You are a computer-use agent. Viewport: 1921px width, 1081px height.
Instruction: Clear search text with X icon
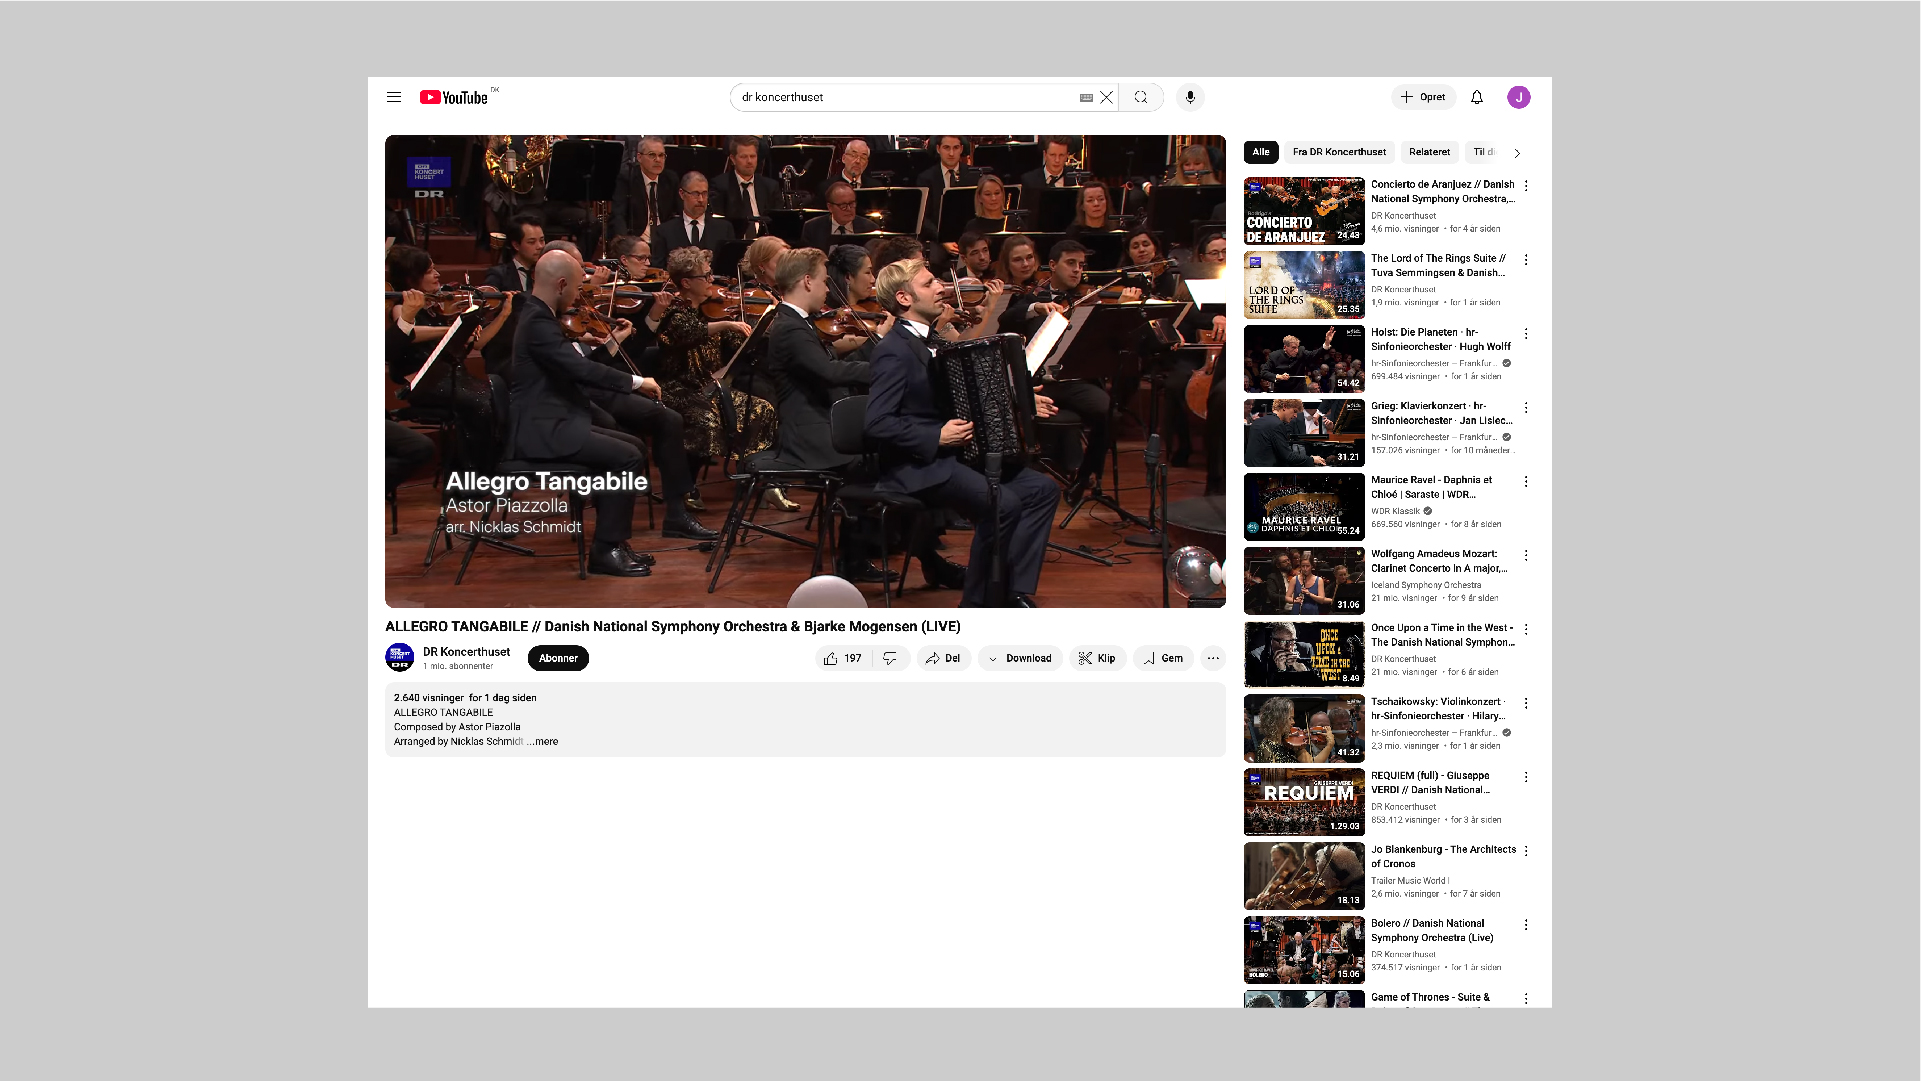pos(1106,97)
